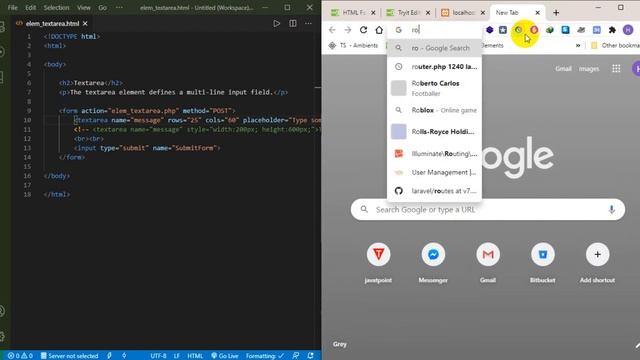Start voice search with microphone icon
The image size is (640, 360).
[611, 209]
